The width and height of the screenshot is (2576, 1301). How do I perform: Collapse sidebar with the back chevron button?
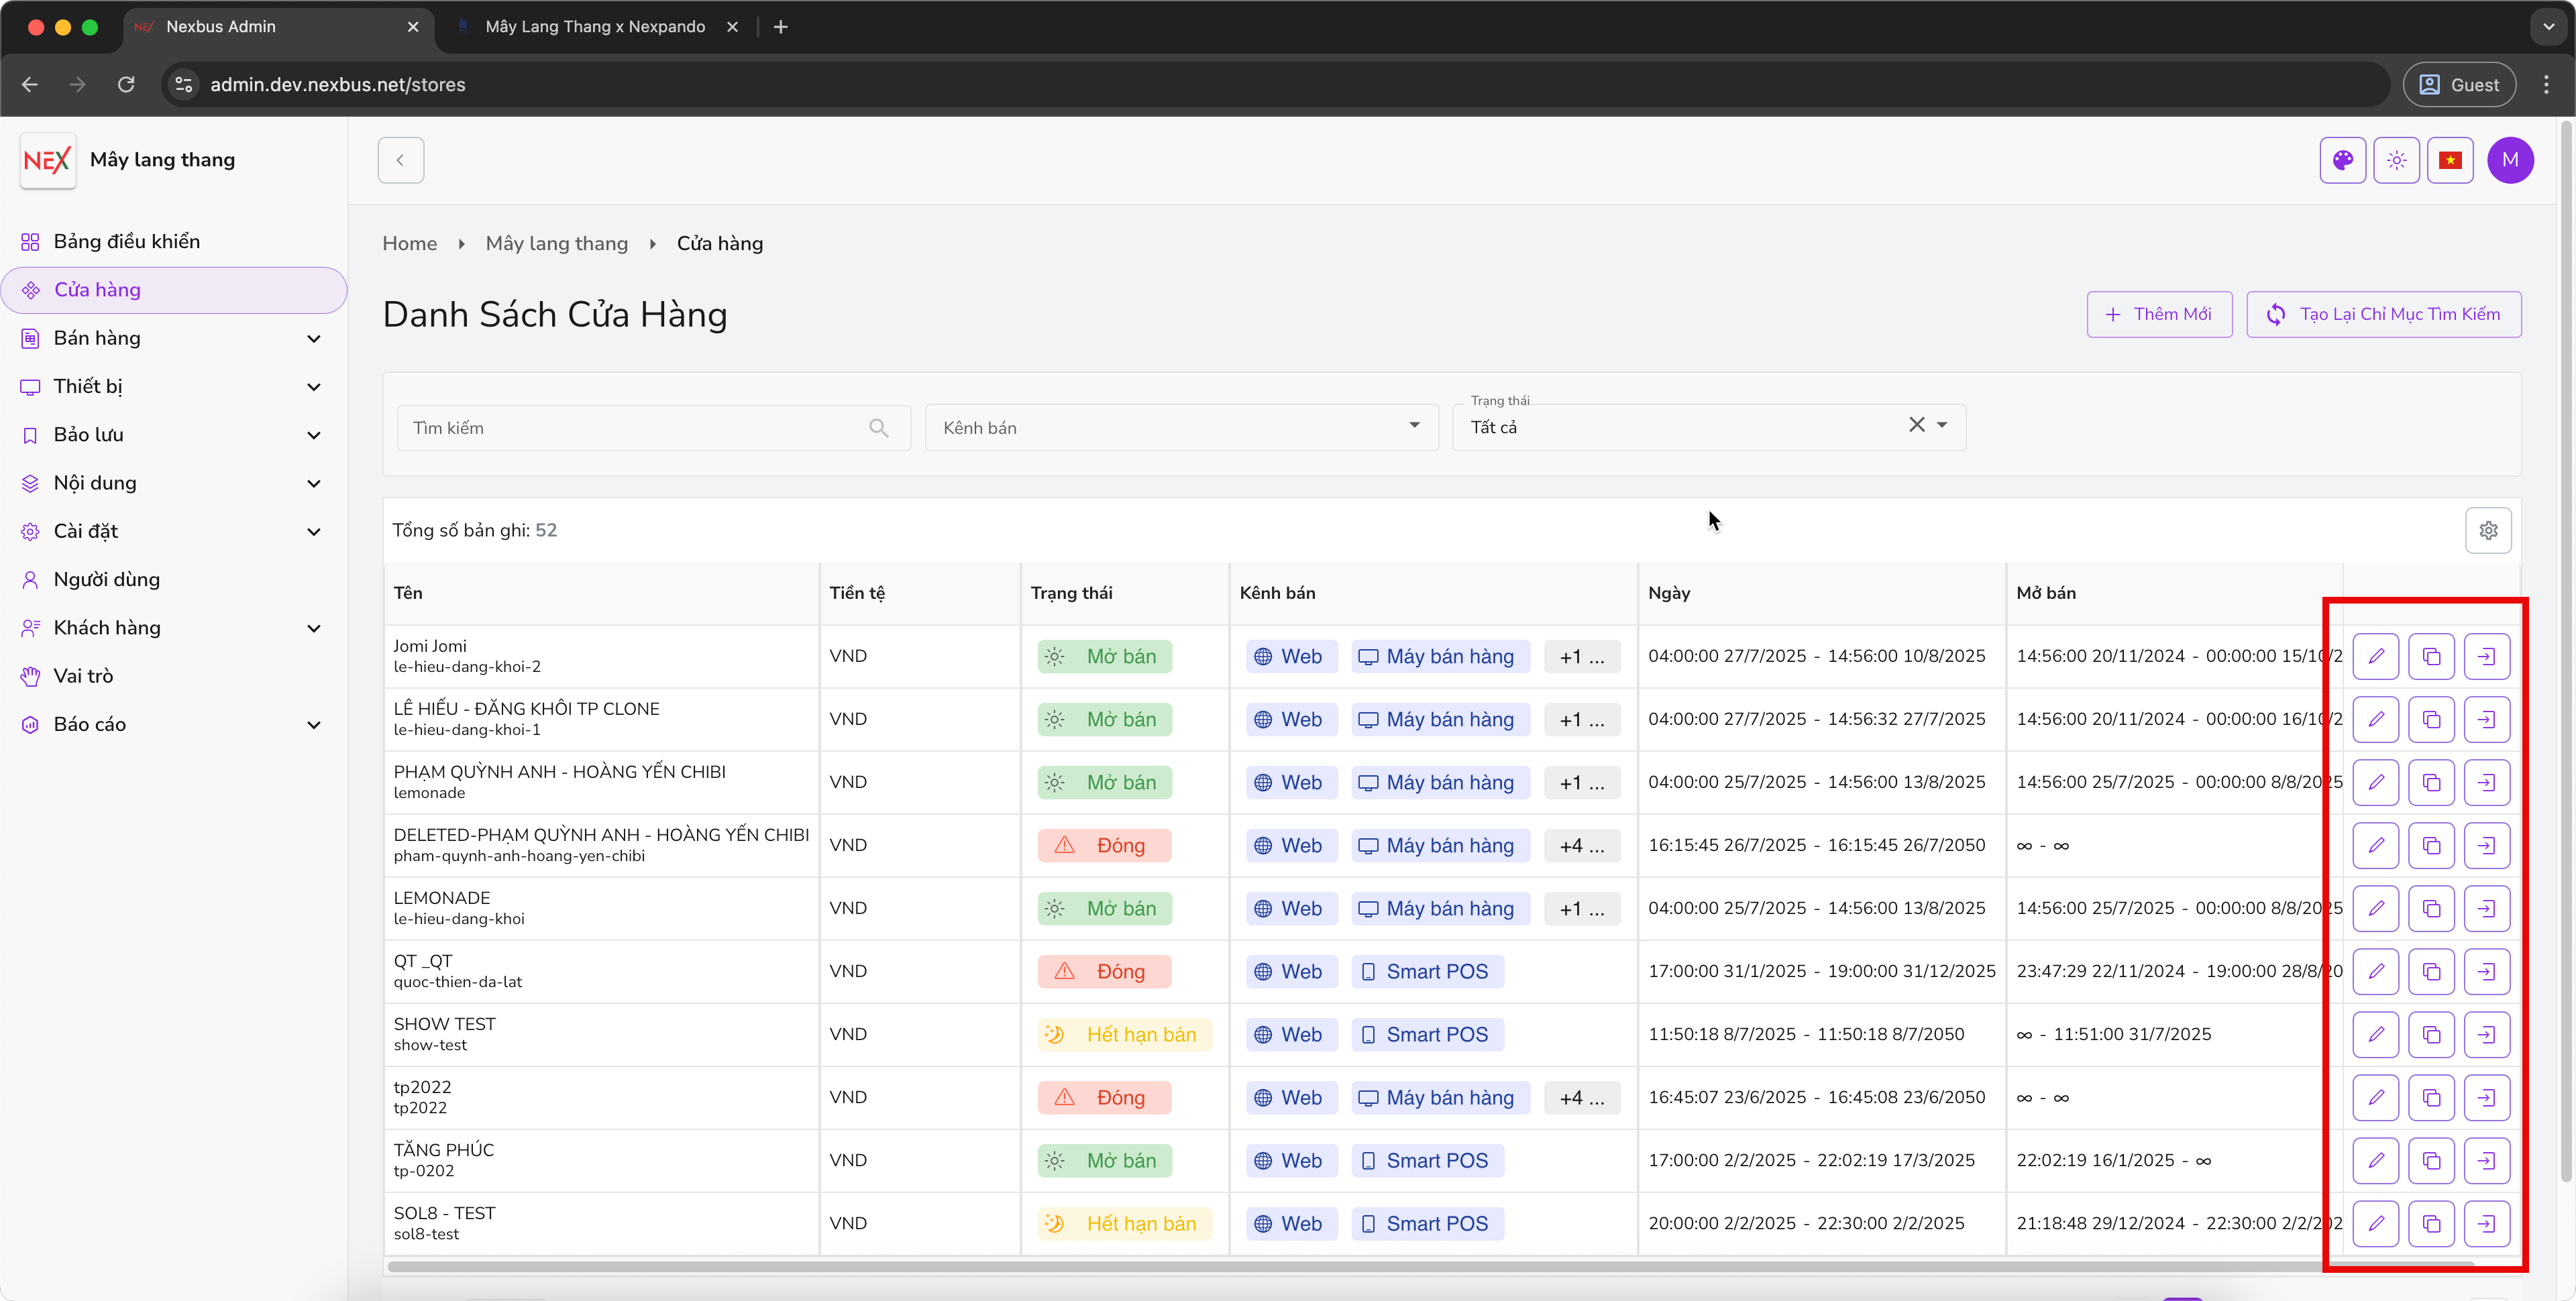401,160
